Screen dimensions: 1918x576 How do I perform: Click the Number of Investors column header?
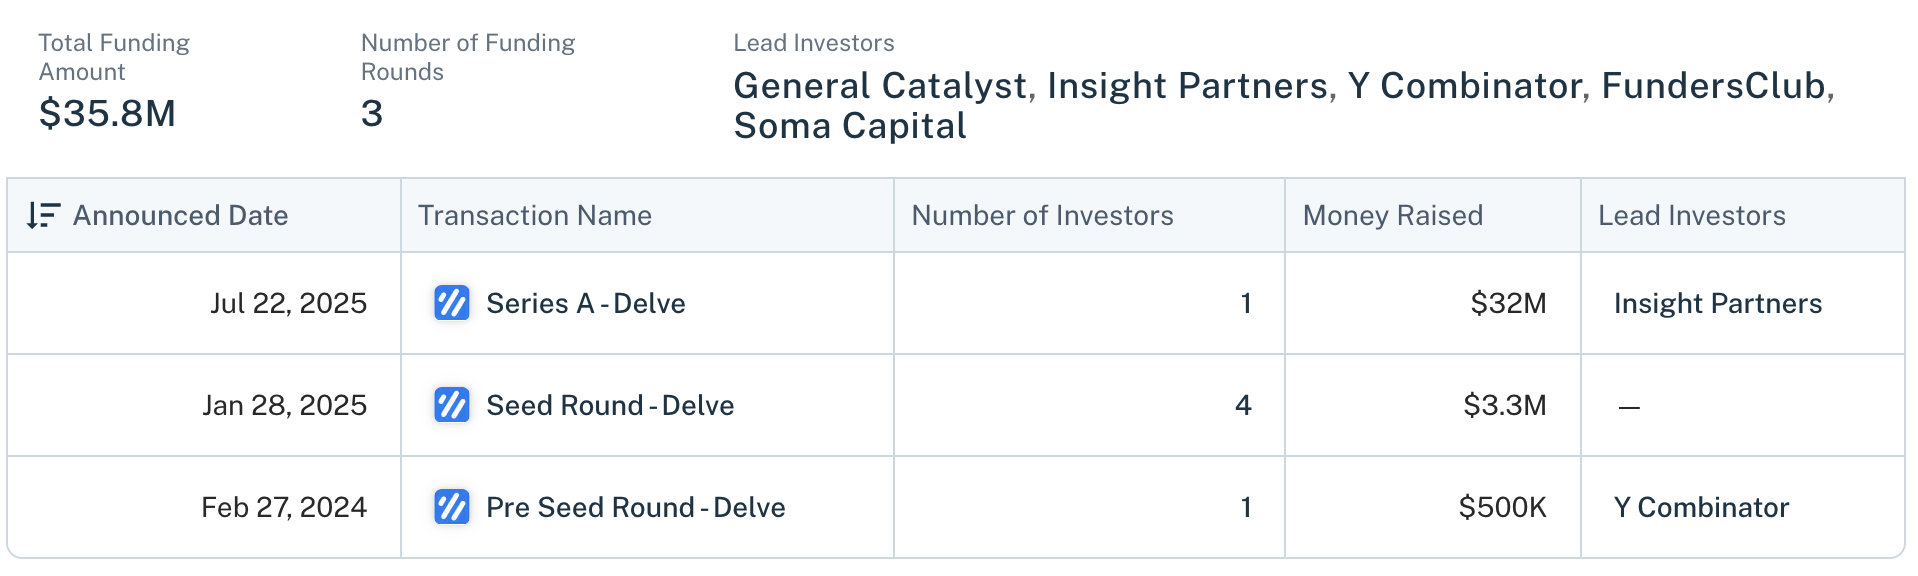pos(1042,215)
